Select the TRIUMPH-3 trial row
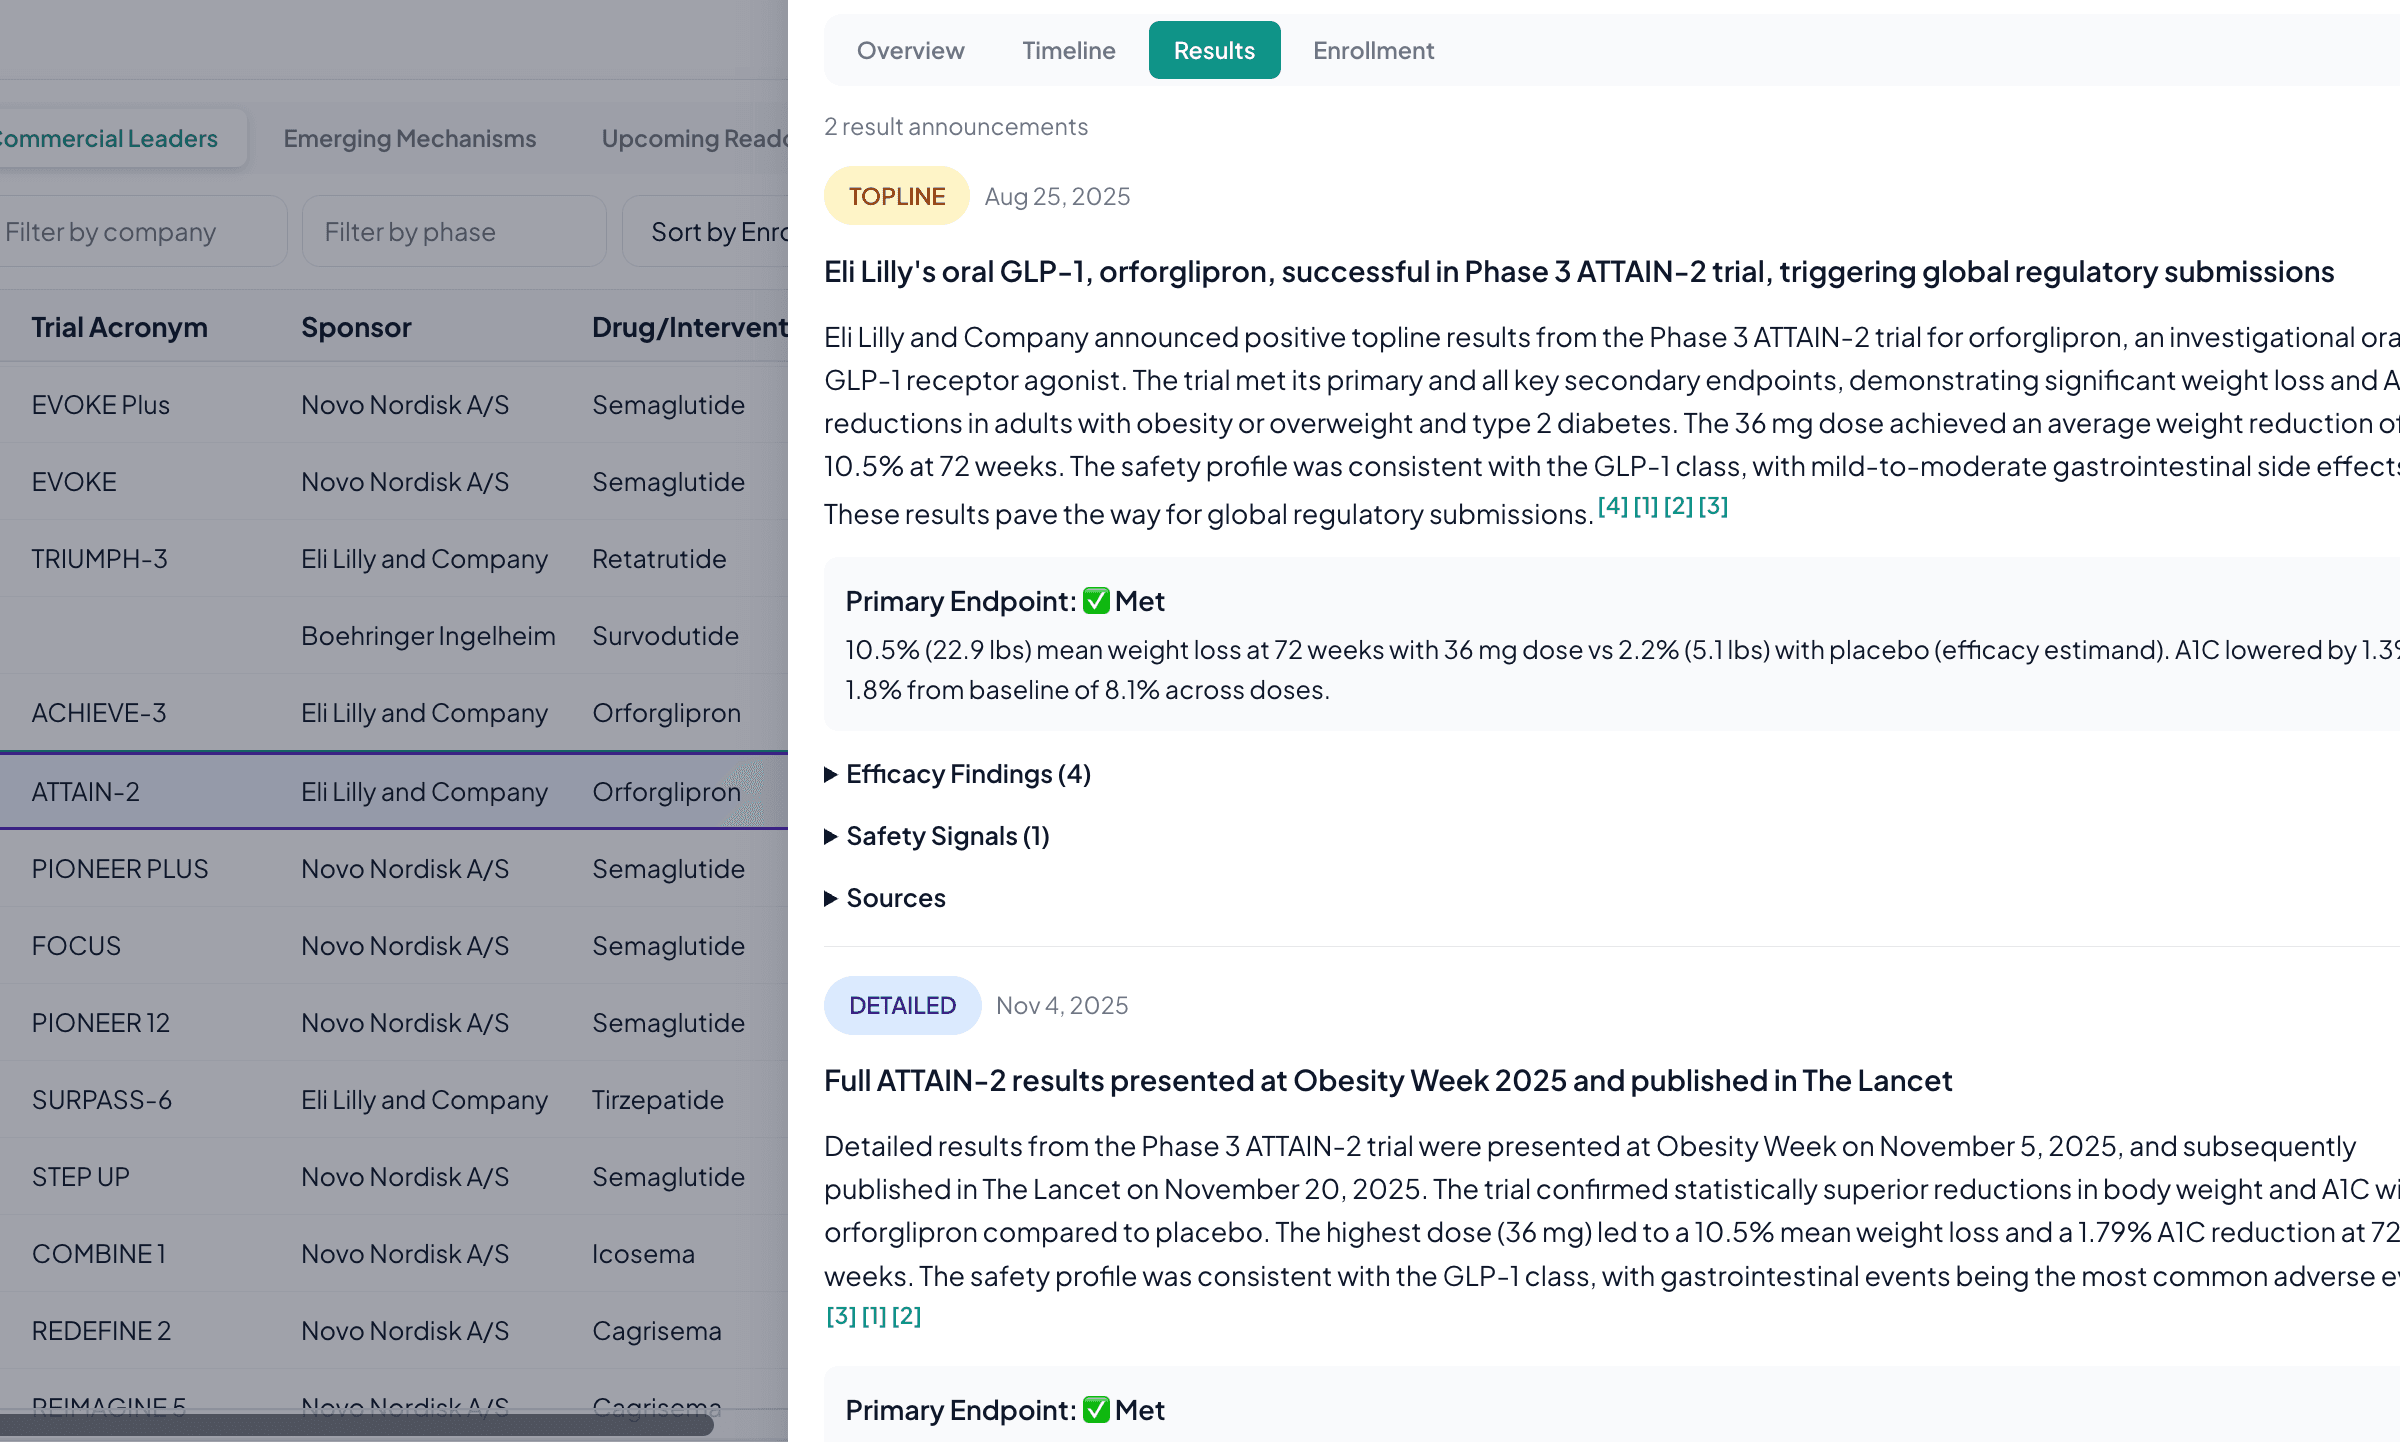Image resolution: width=2400 pixels, height=1442 pixels. [x=394, y=559]
